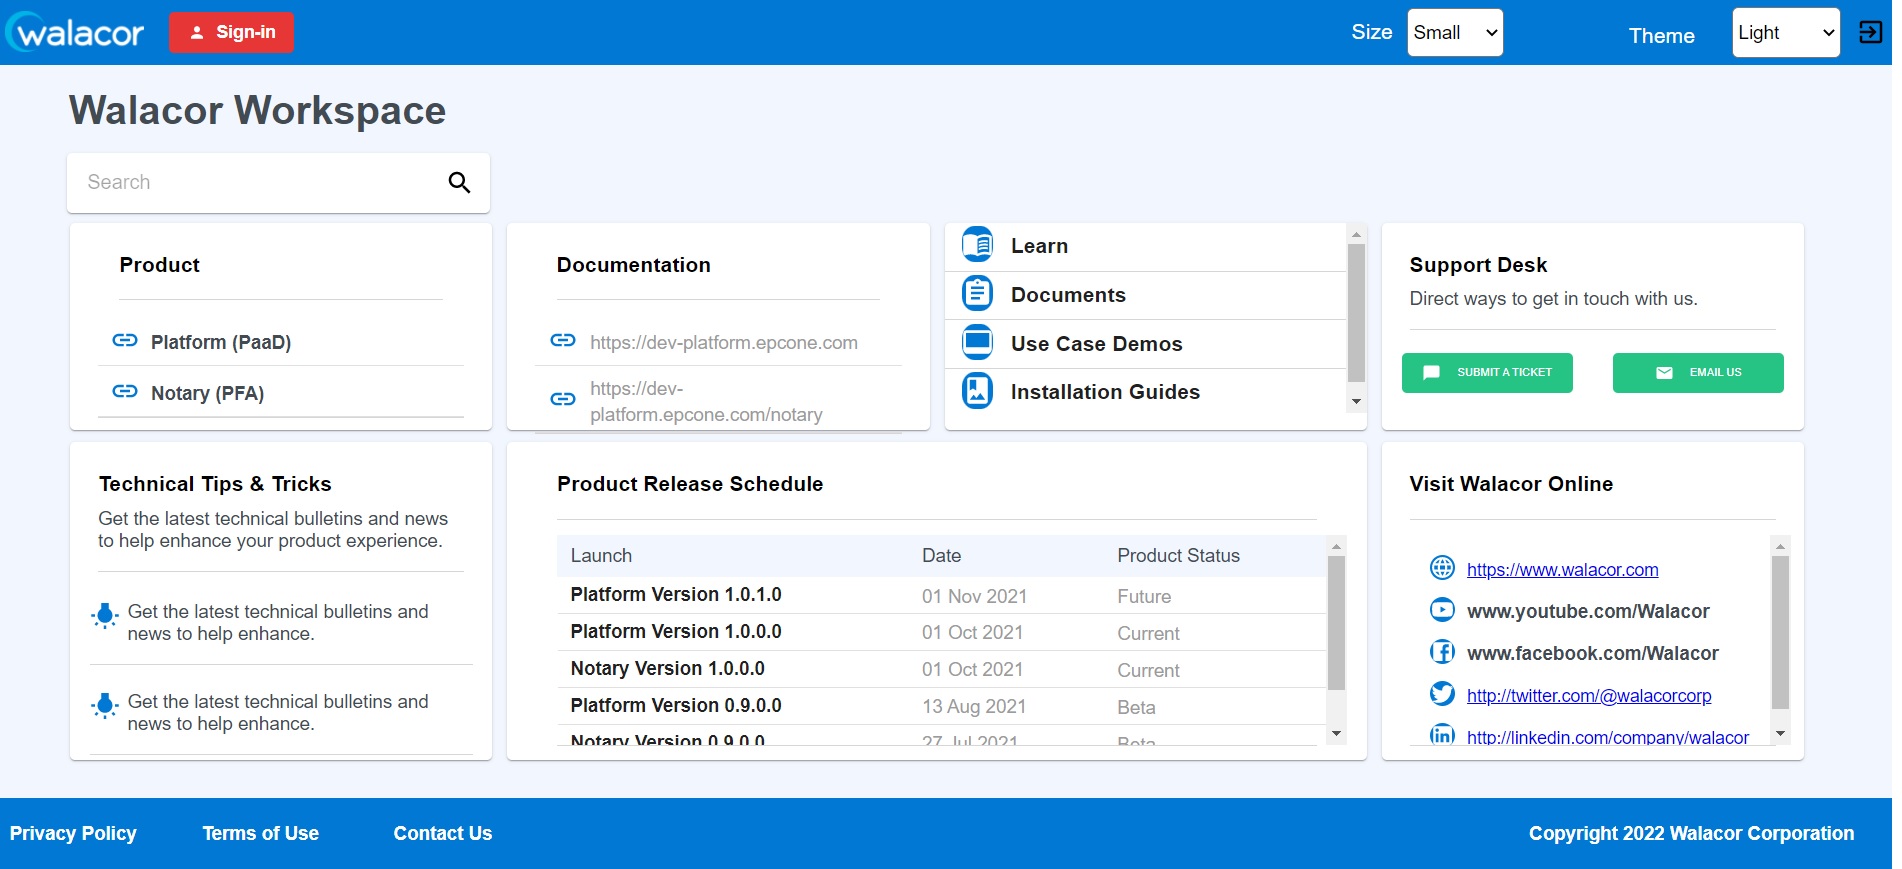This screenshot has width=1902, height=869.
Task: Click the Email Us button
Action: tap(1698, 373)
